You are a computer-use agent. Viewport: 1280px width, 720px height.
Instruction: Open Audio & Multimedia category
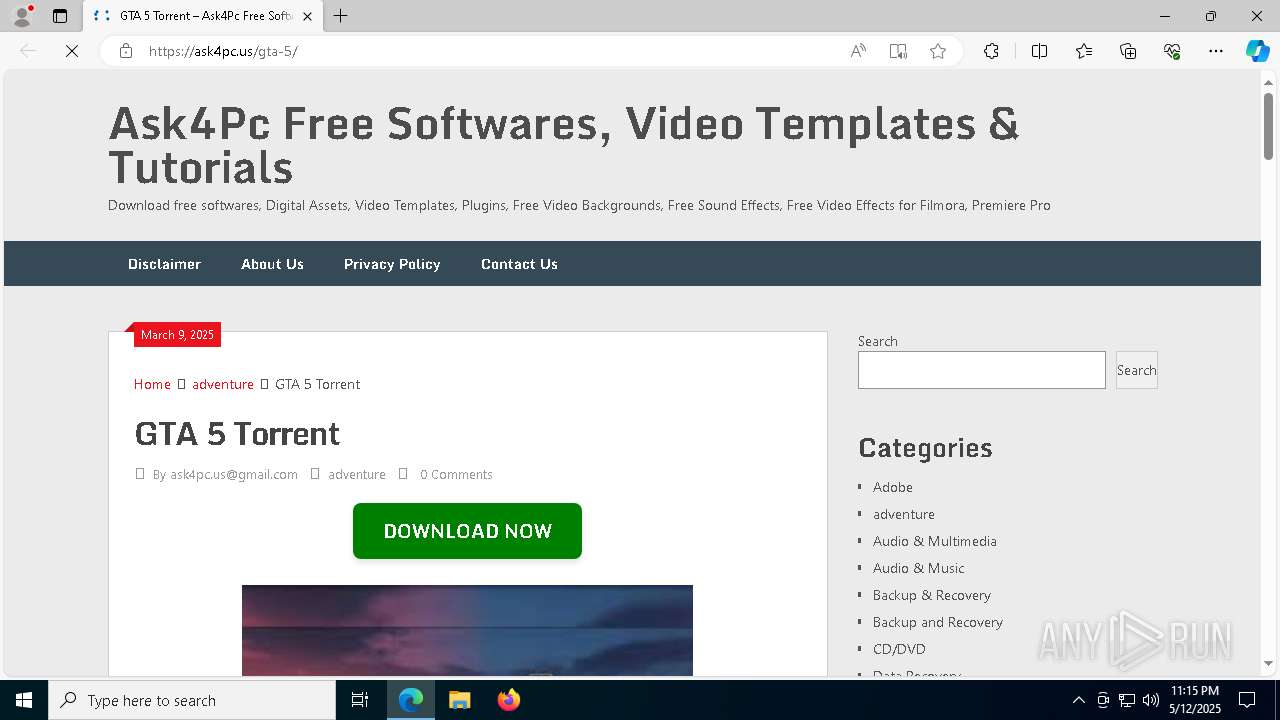click(x=935, y=541)
